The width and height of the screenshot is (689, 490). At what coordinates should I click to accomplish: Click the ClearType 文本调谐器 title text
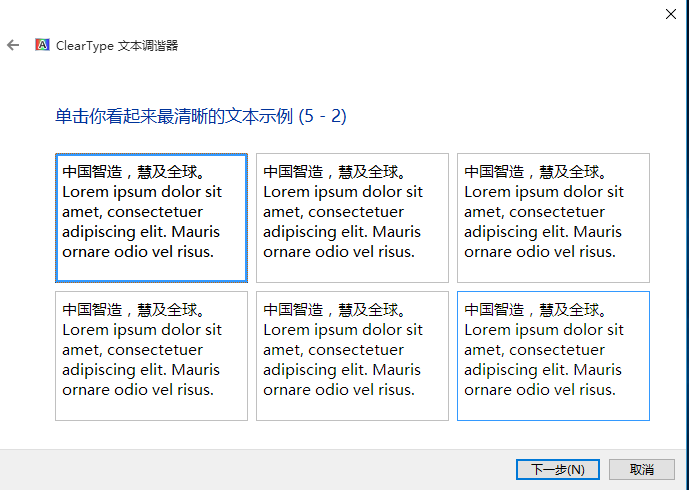pyautogui.click(x=117, y=45)
